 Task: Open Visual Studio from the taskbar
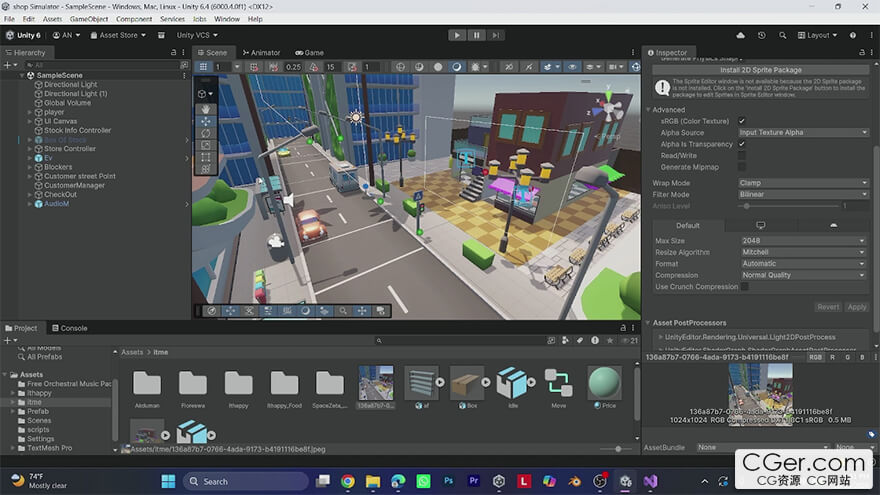point(650,481)
